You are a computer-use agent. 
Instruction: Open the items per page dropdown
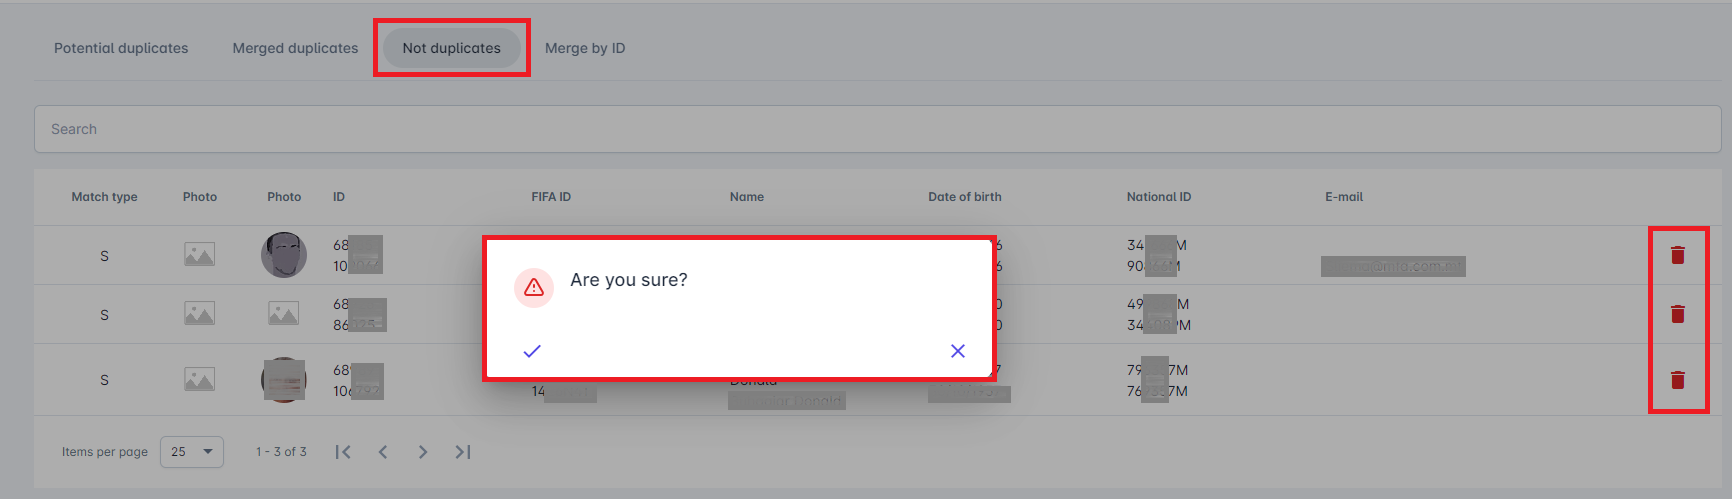[x=192, y=452]
